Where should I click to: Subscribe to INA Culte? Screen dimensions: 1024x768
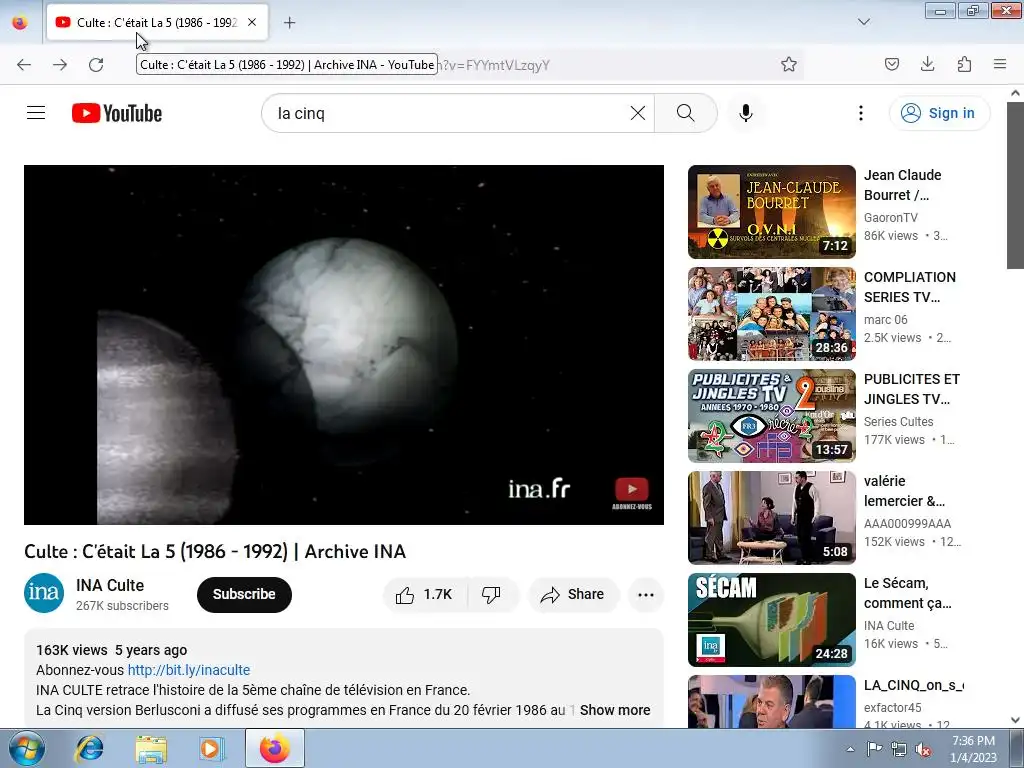[244, 594]
